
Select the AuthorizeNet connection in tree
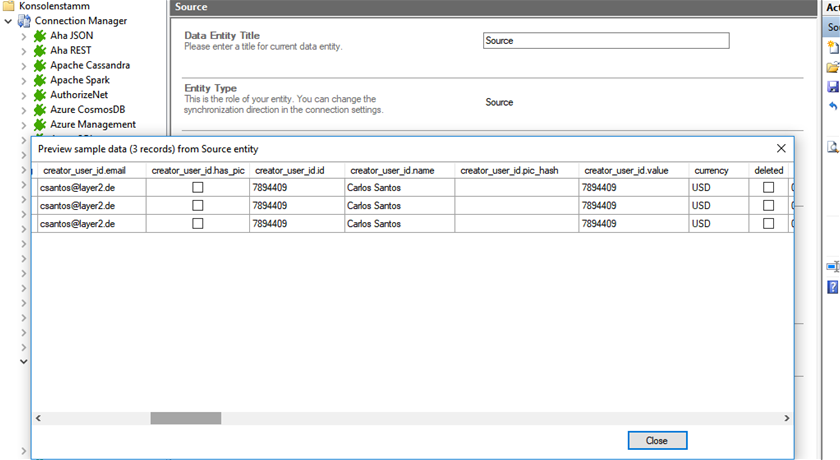[79, 95]
